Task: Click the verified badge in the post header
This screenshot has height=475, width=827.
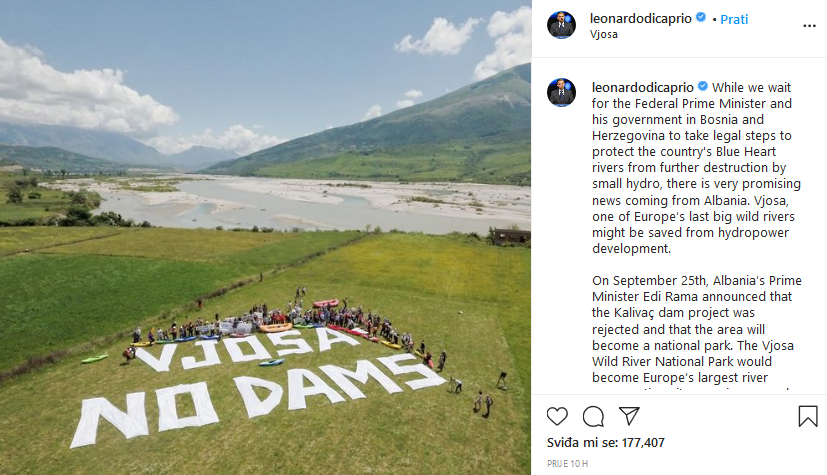Action: [x=701, y=18]
